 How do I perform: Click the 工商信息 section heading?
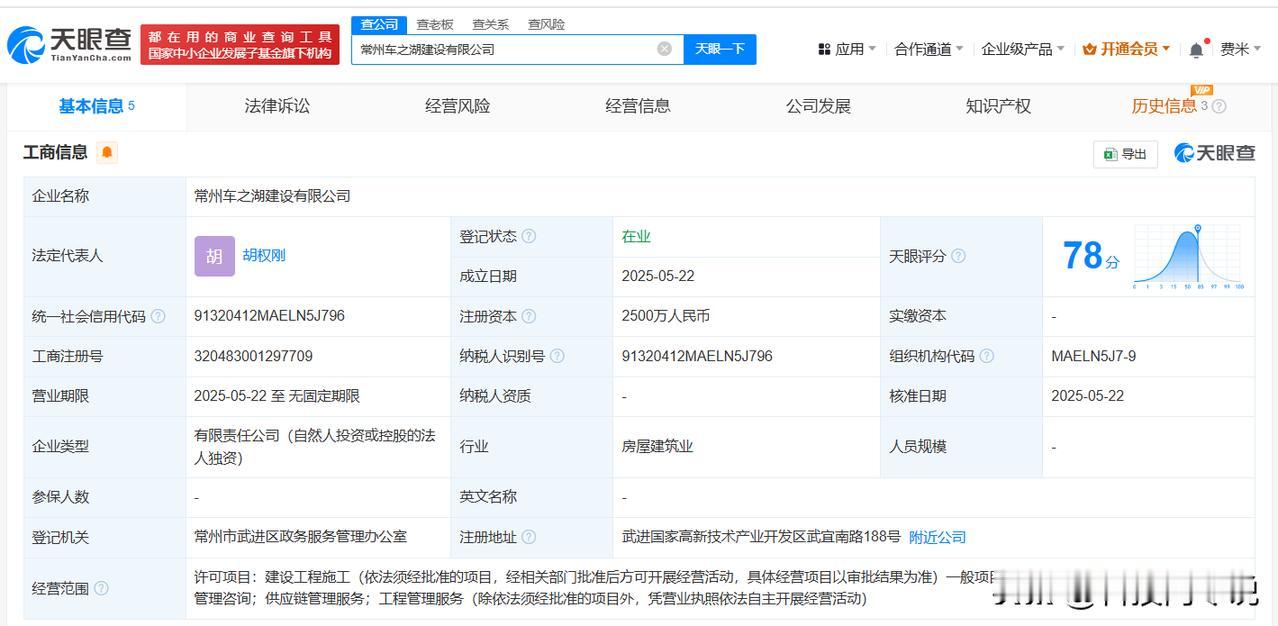55,152
